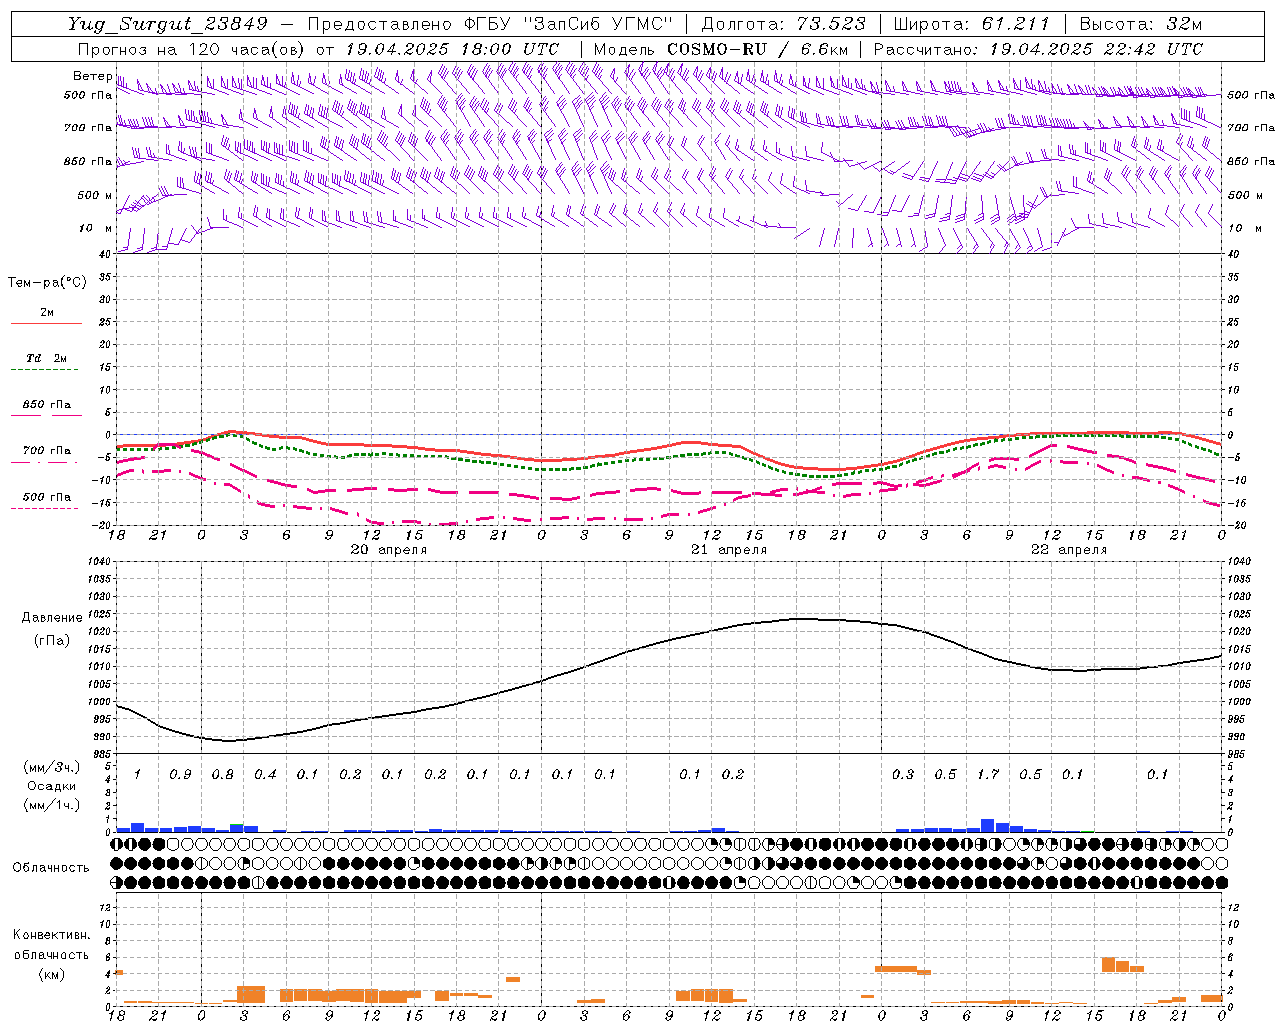1280x1024 pixels.
Task: Click the Модель COSMO-RU / 6.6км label
Action: click(x=721, y=49)
